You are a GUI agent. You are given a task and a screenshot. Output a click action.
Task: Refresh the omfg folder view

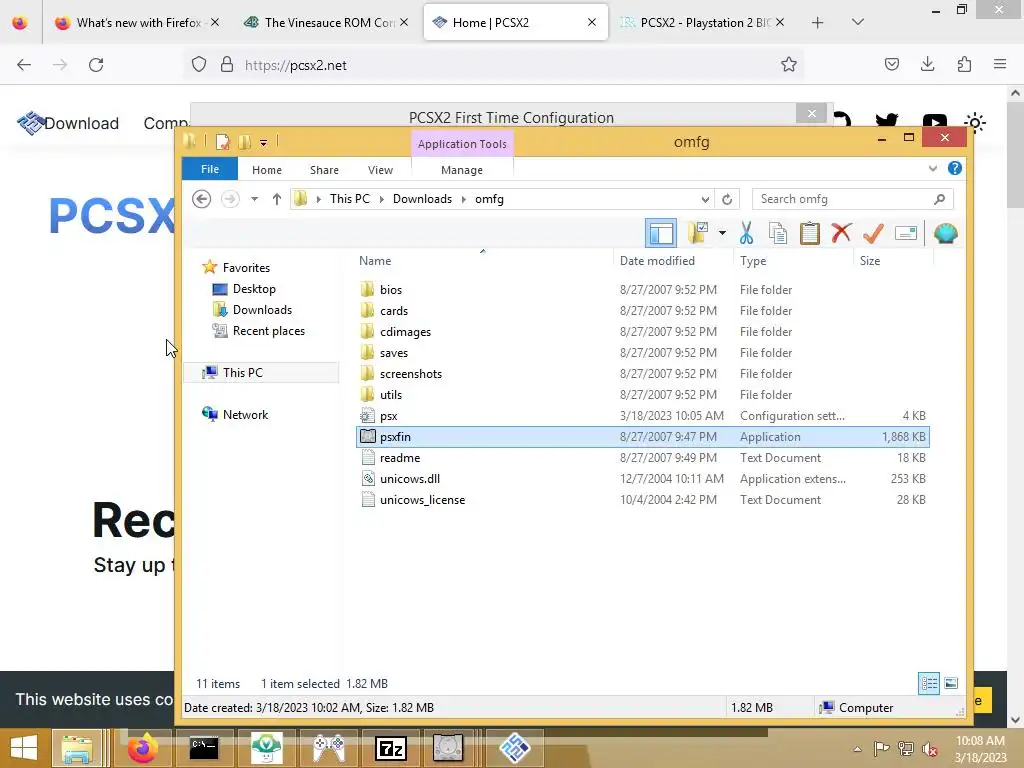click(x=727, y=199)
